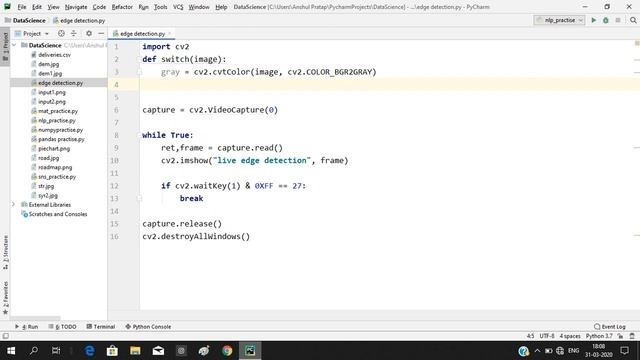Click the stop run icon
The height and width of the screenshot is (360, 640).
[x=618, y=20]
